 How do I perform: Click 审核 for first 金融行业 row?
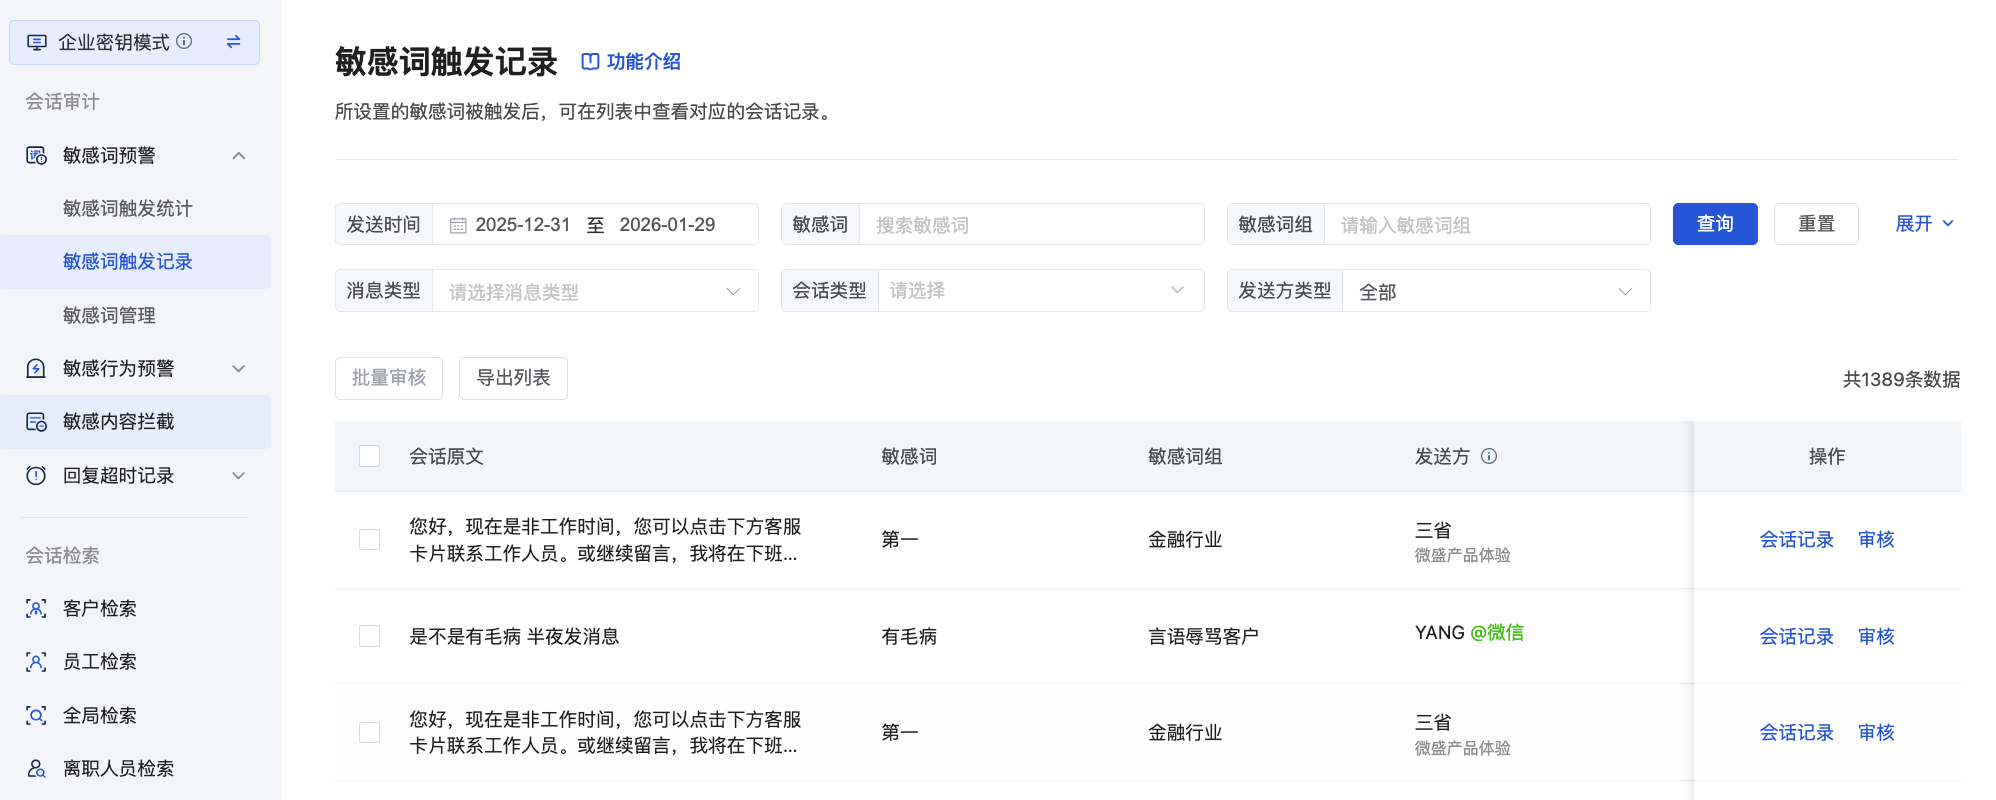pyautogui.click(x=1876, y=540)
